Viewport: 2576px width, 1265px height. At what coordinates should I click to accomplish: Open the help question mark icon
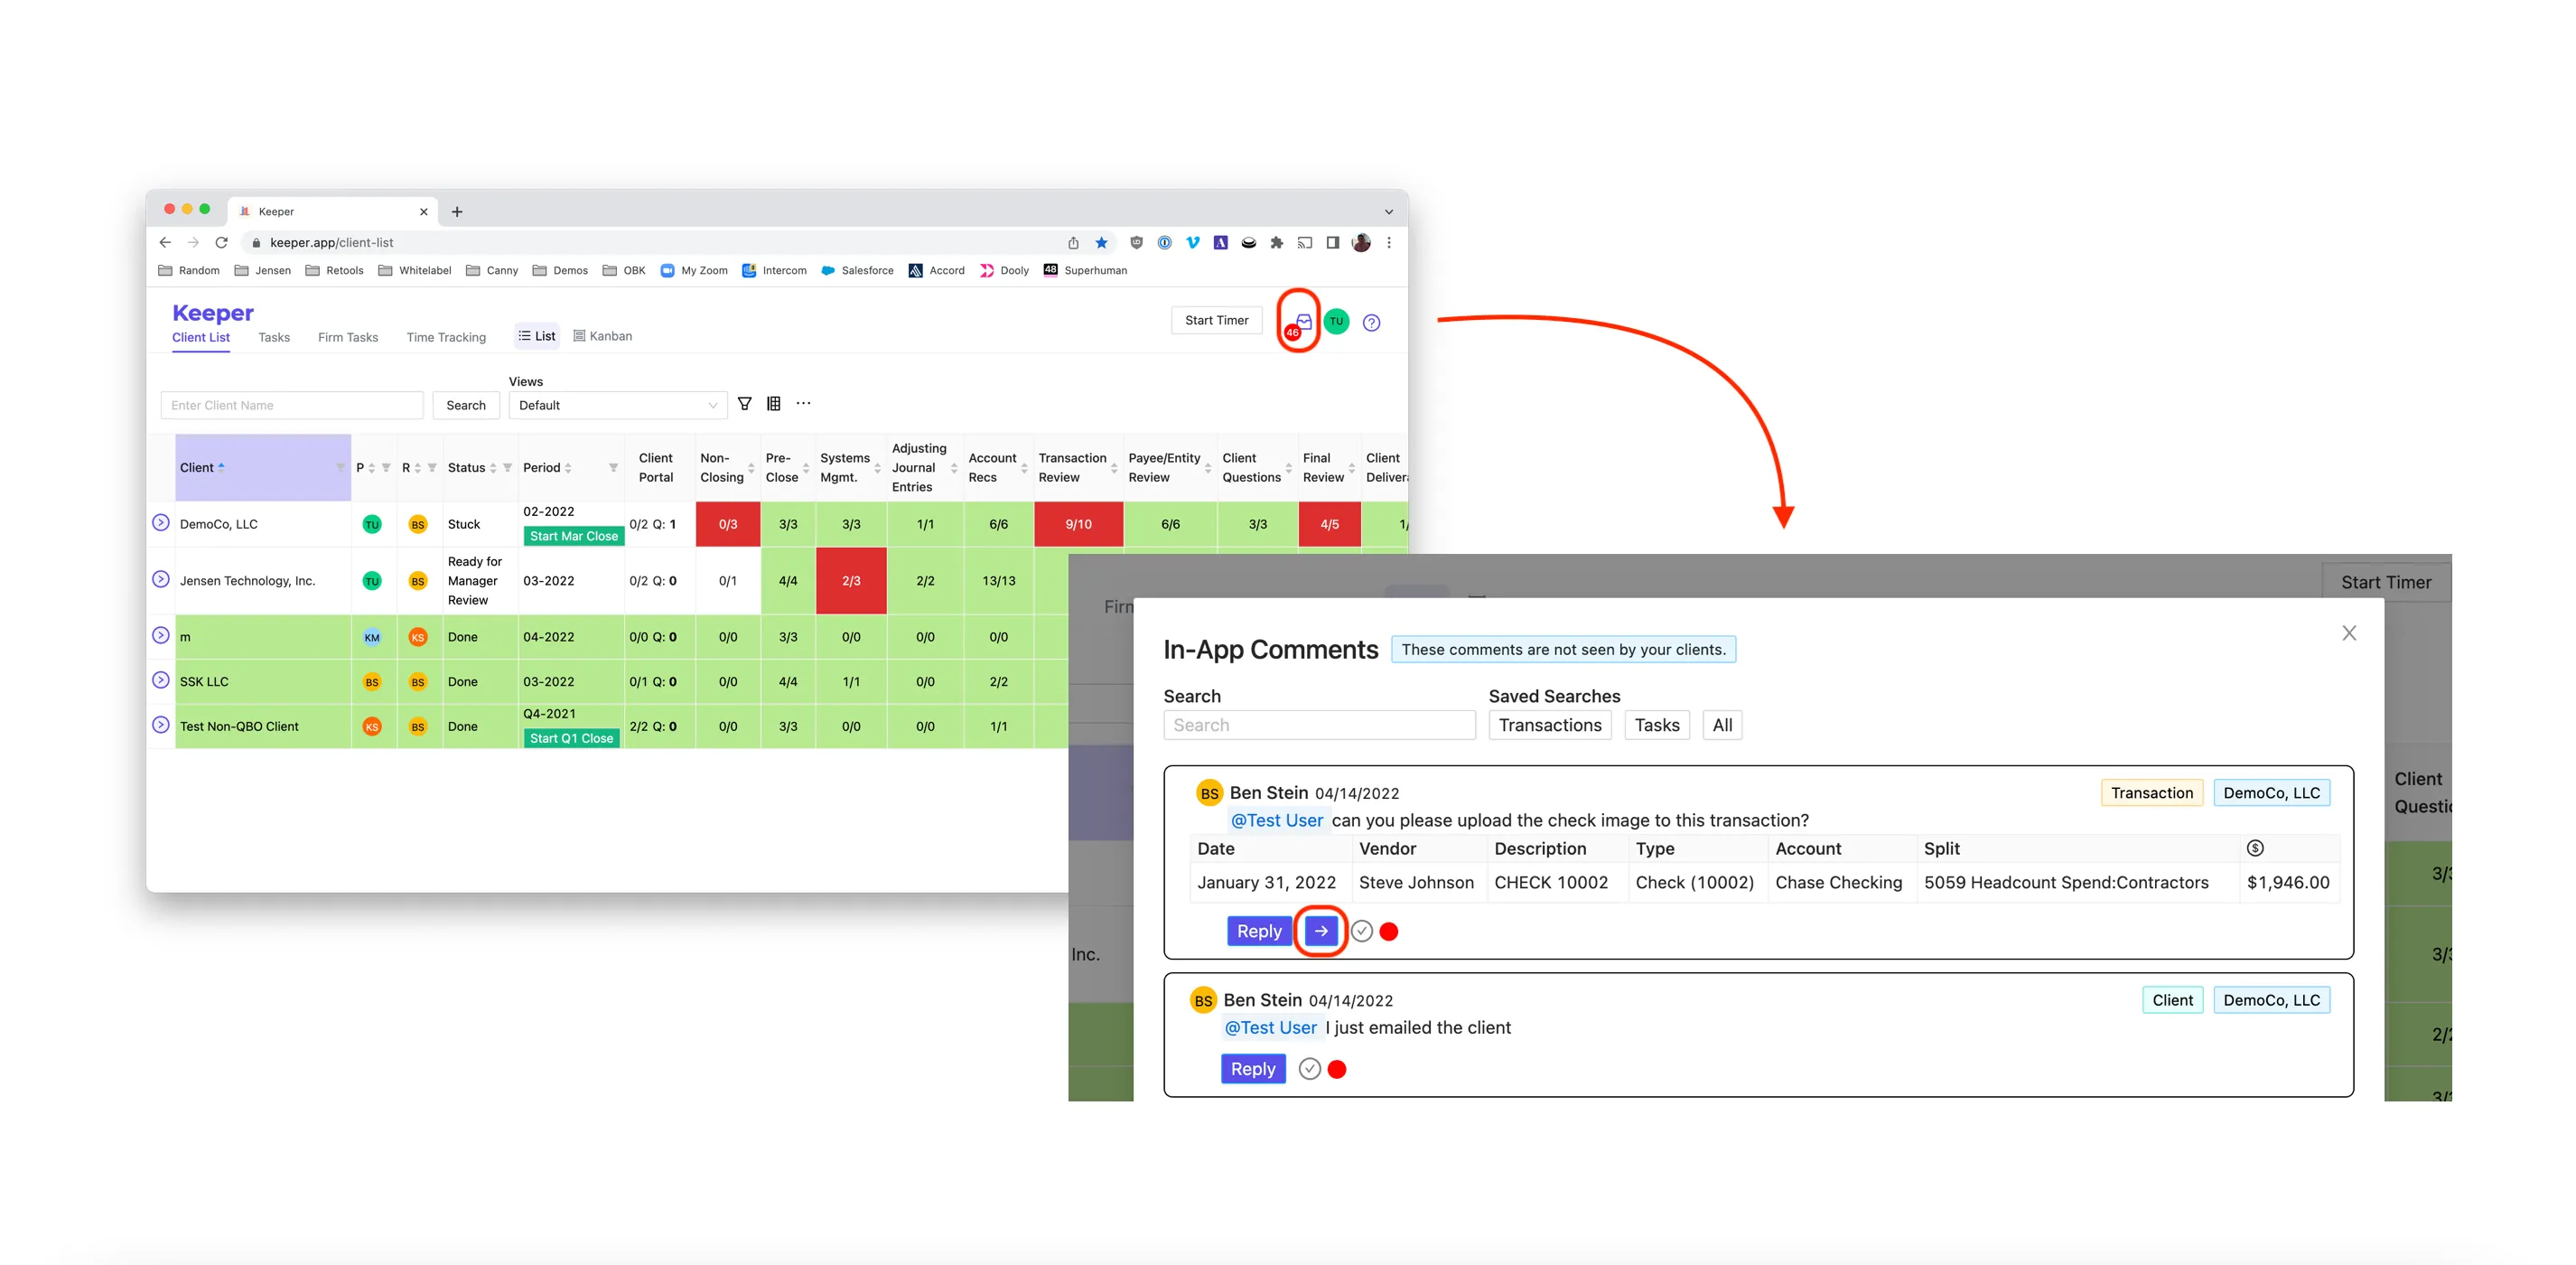tap(1371, 322)
